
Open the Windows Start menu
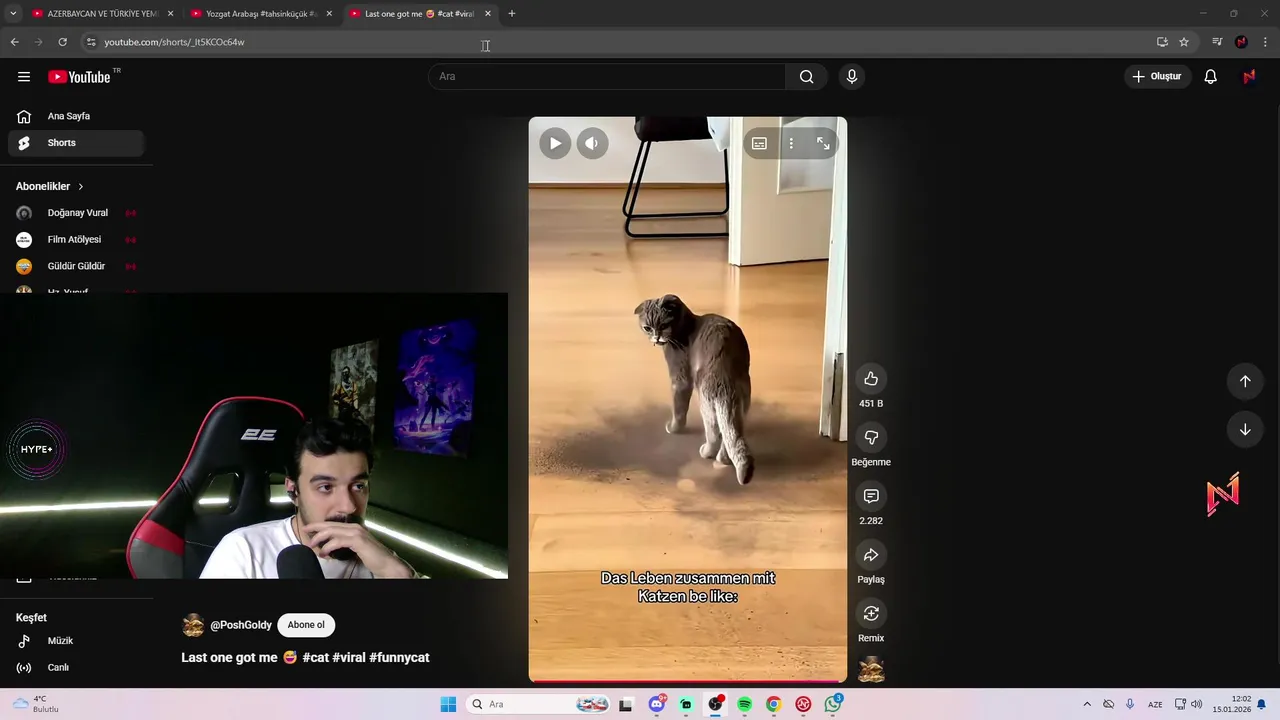coord(448,704)
